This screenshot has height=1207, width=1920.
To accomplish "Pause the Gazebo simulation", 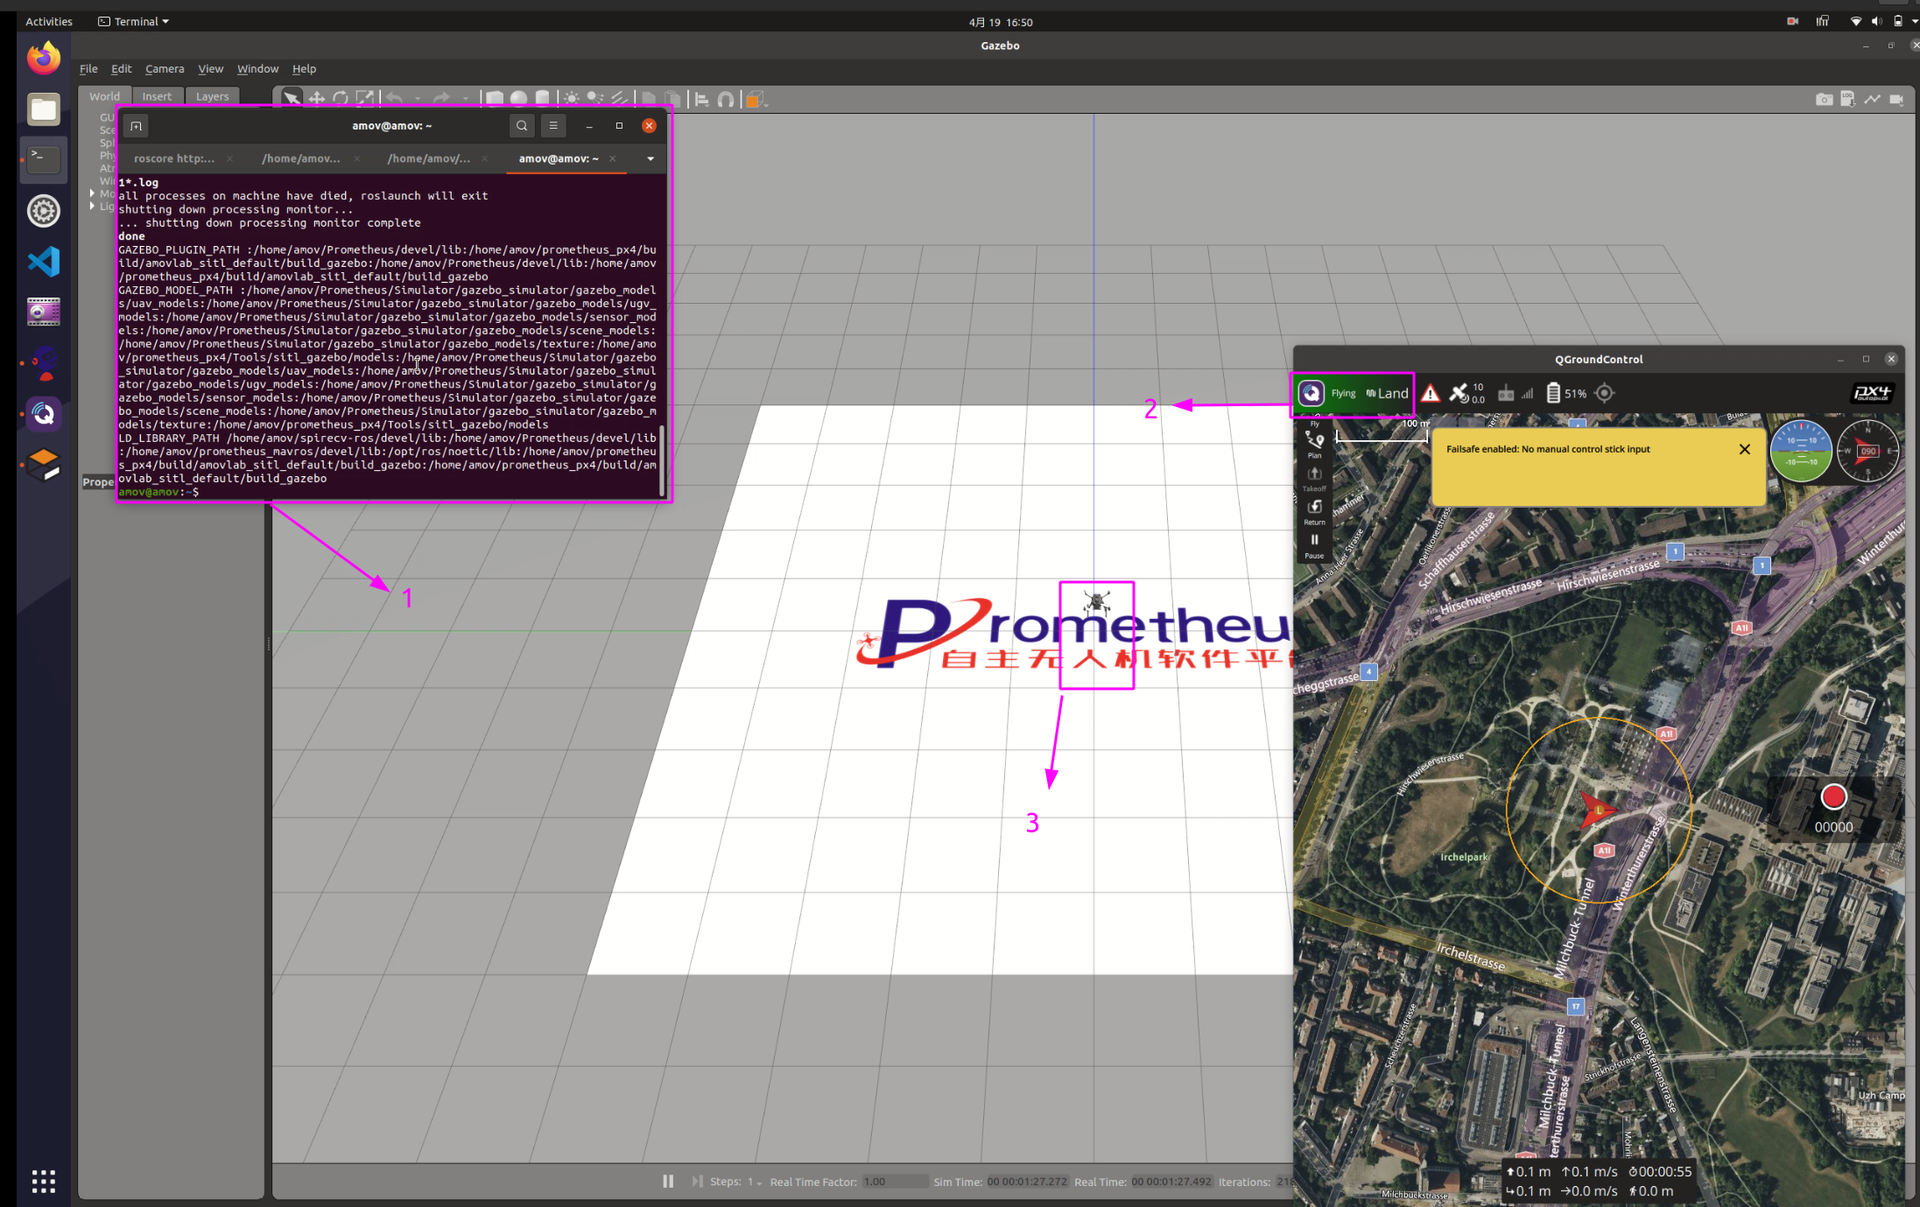I will pyautogui.click(x=668, y=1181).
